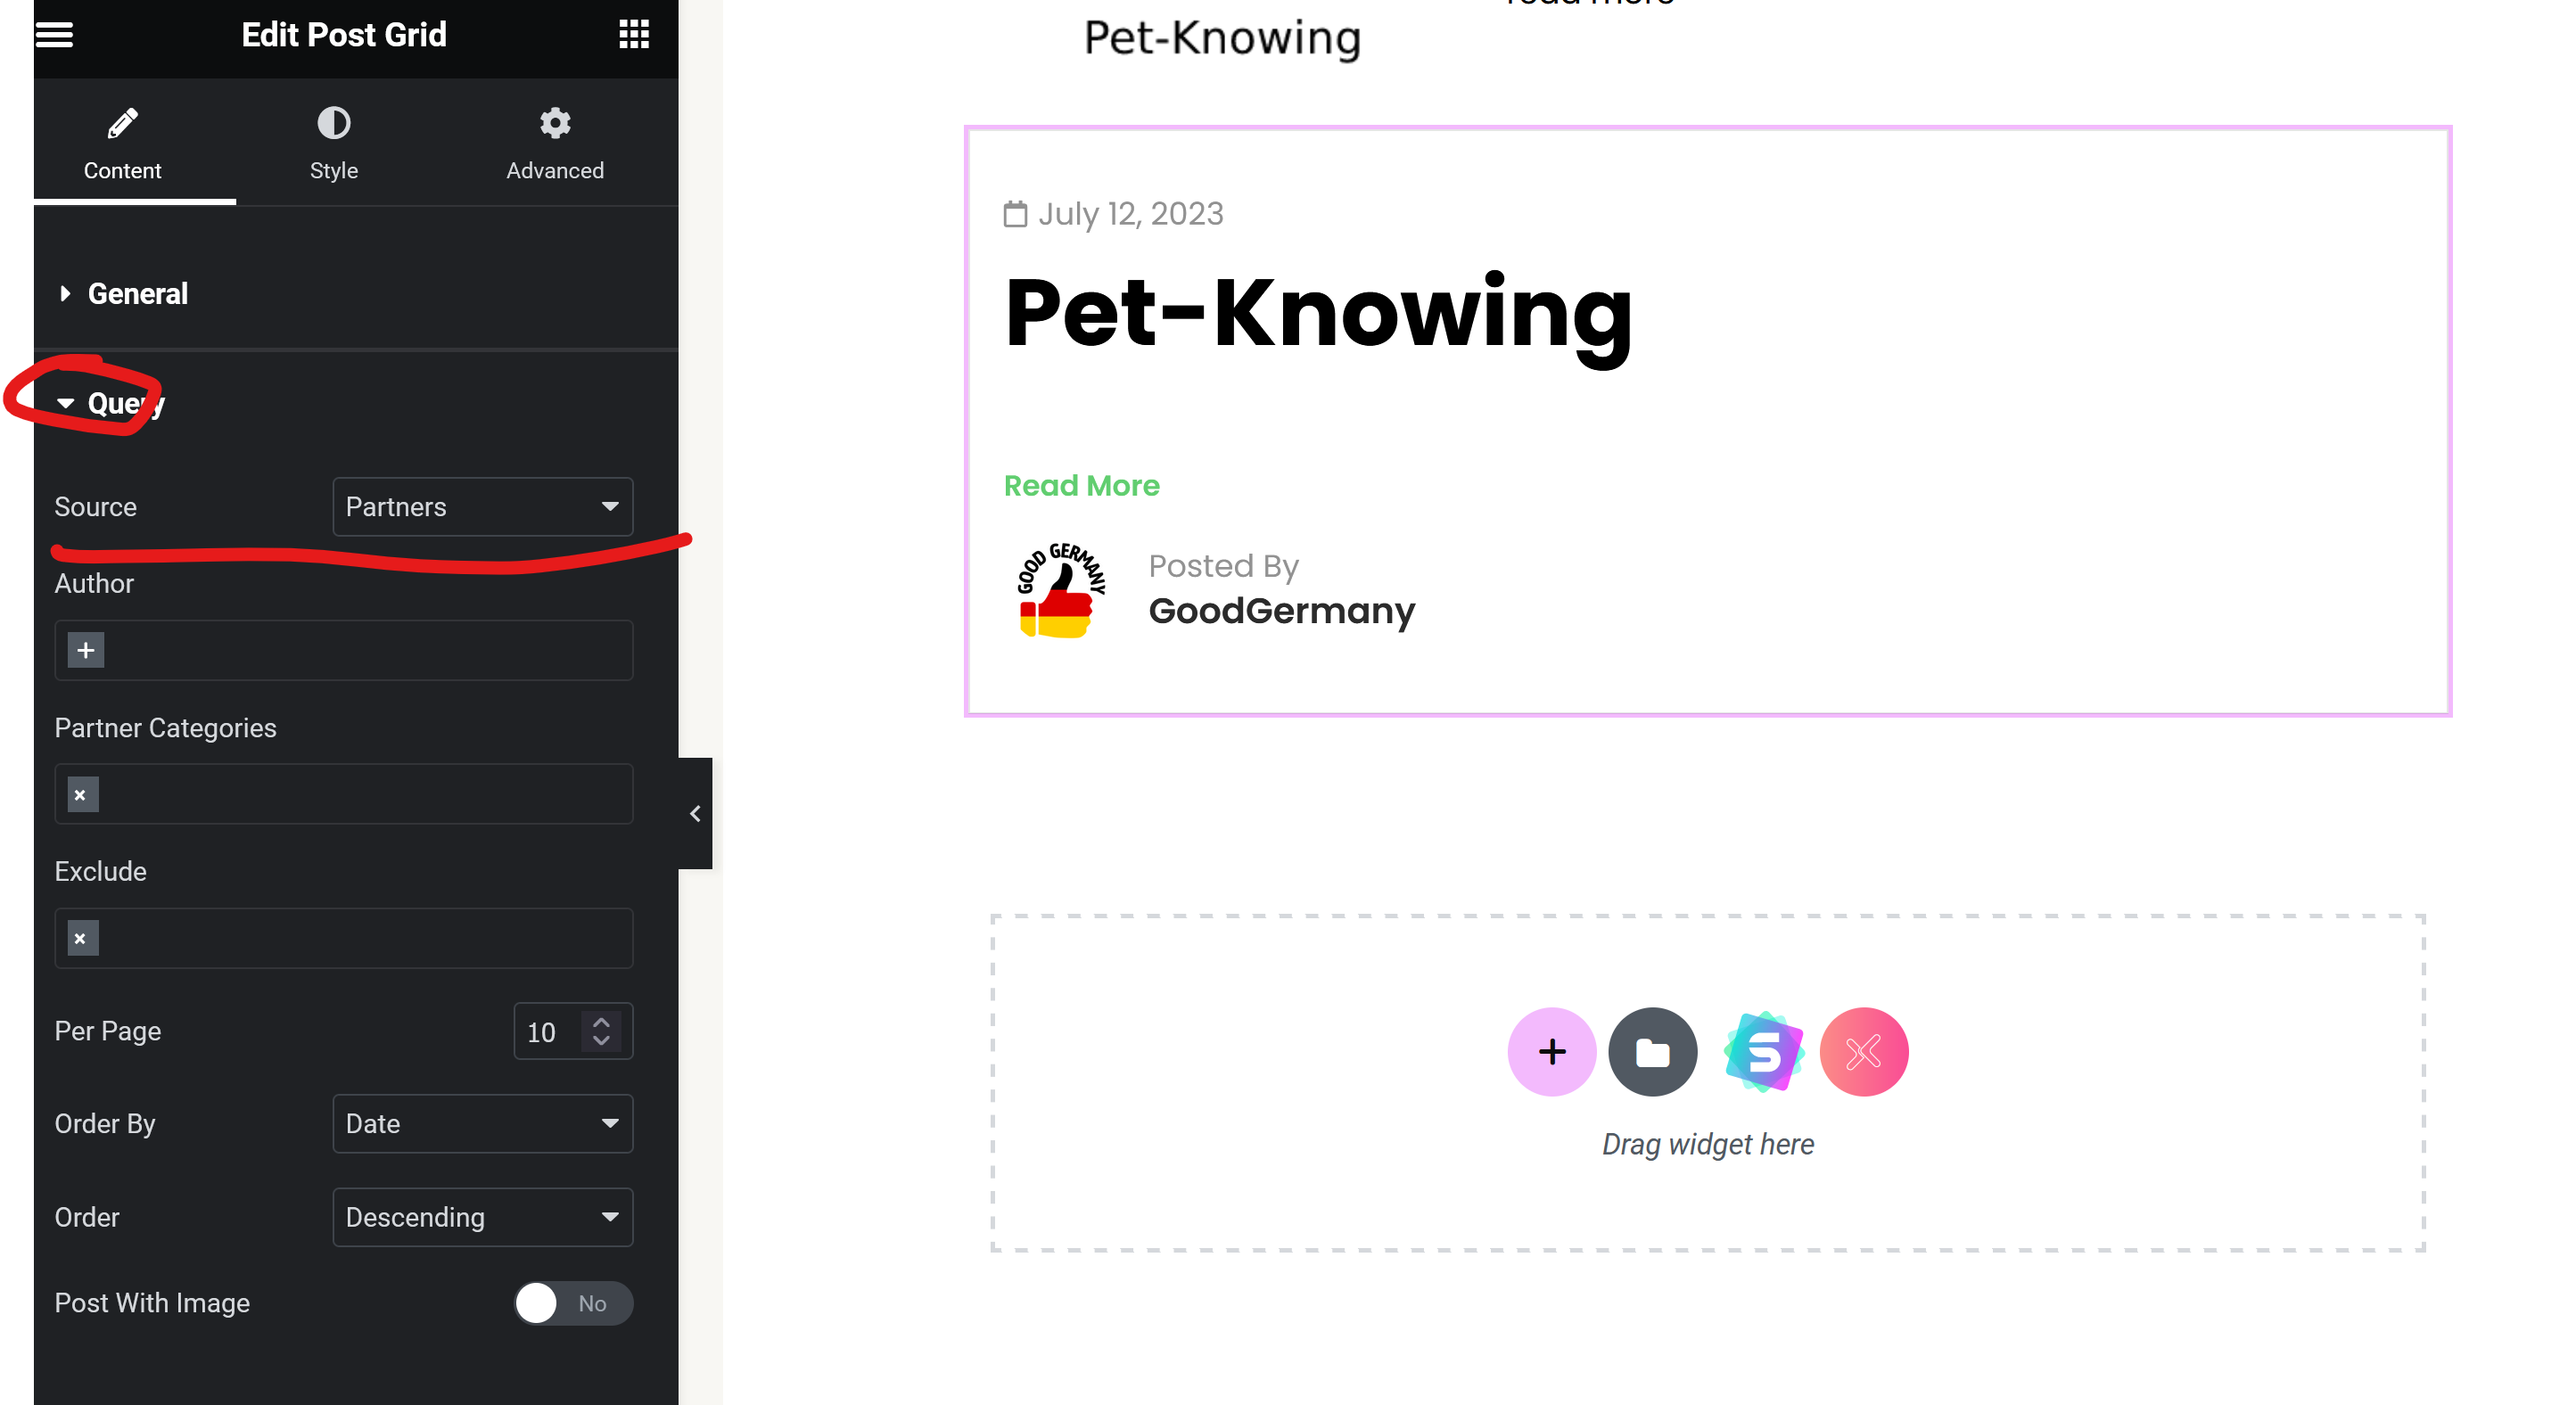The width and height of the screenshot is (2576, 1405).
Task: Open the Order dropdown set to Descending
Action: (483, 1217)
